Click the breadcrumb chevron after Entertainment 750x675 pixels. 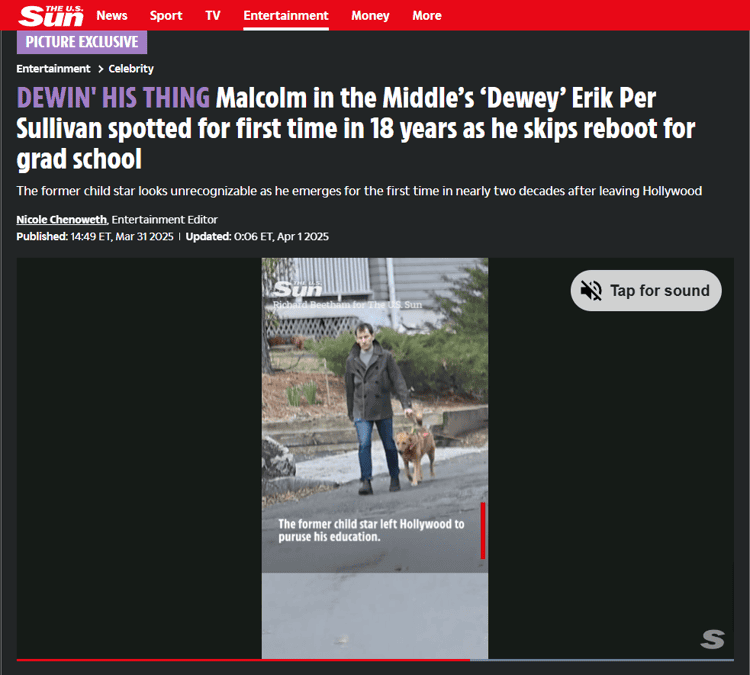tap(100, 69)
